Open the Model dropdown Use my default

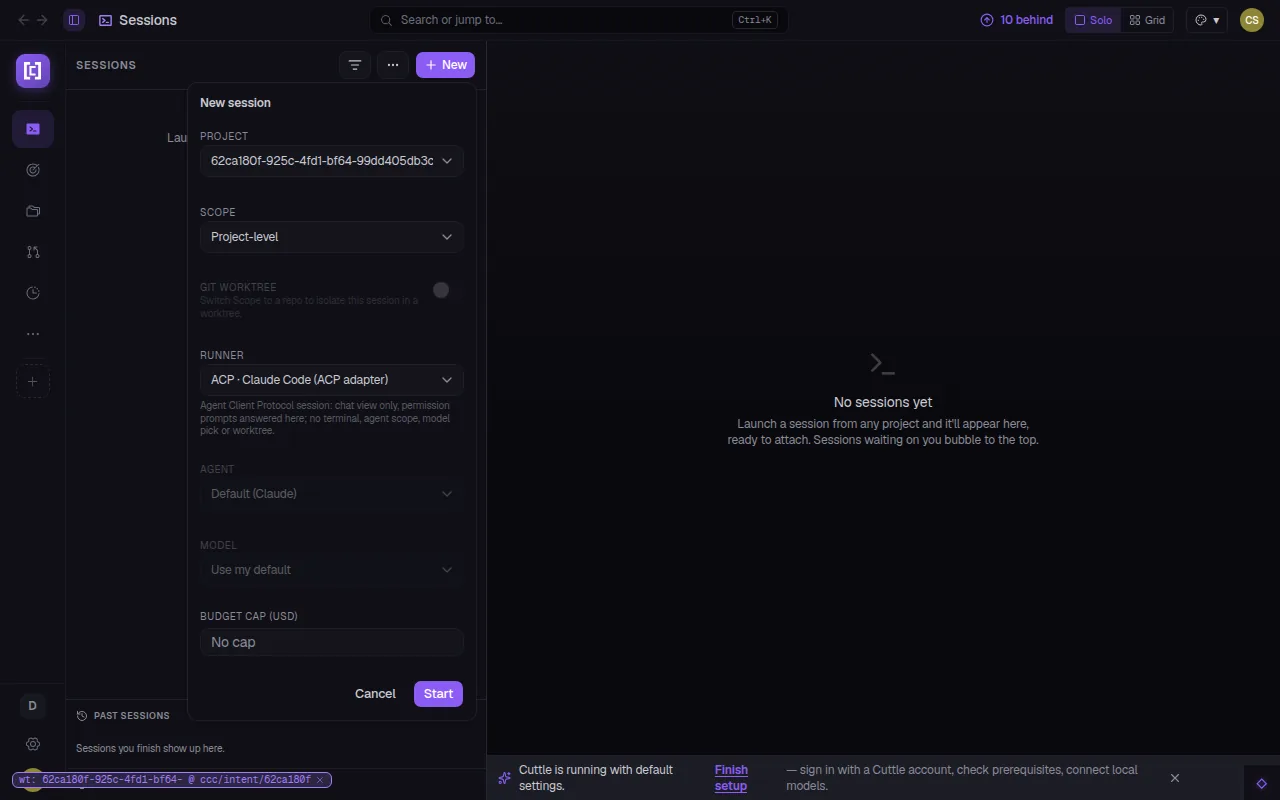point(331,570)
